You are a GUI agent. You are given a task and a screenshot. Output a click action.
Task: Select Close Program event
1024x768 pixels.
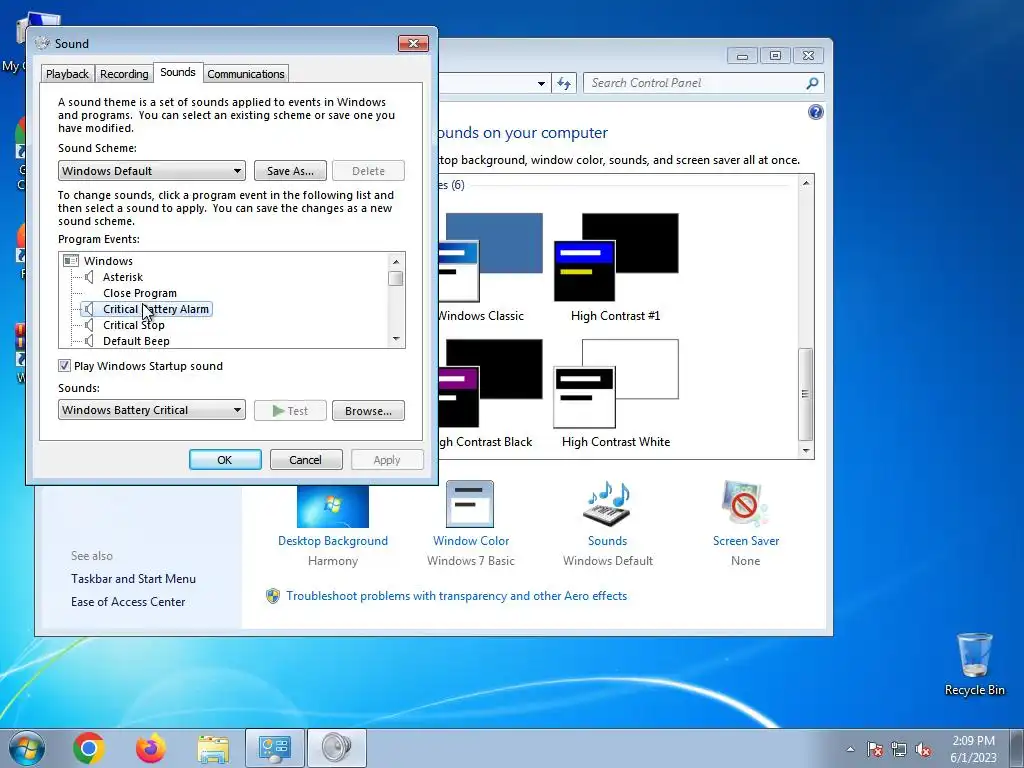[x=140, y=293]
